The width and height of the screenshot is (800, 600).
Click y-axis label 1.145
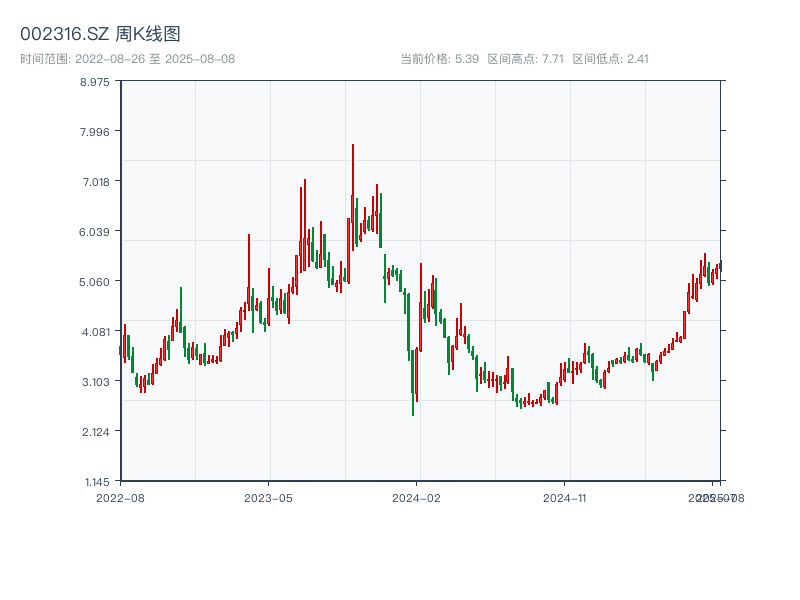click(x=97, y=482)
